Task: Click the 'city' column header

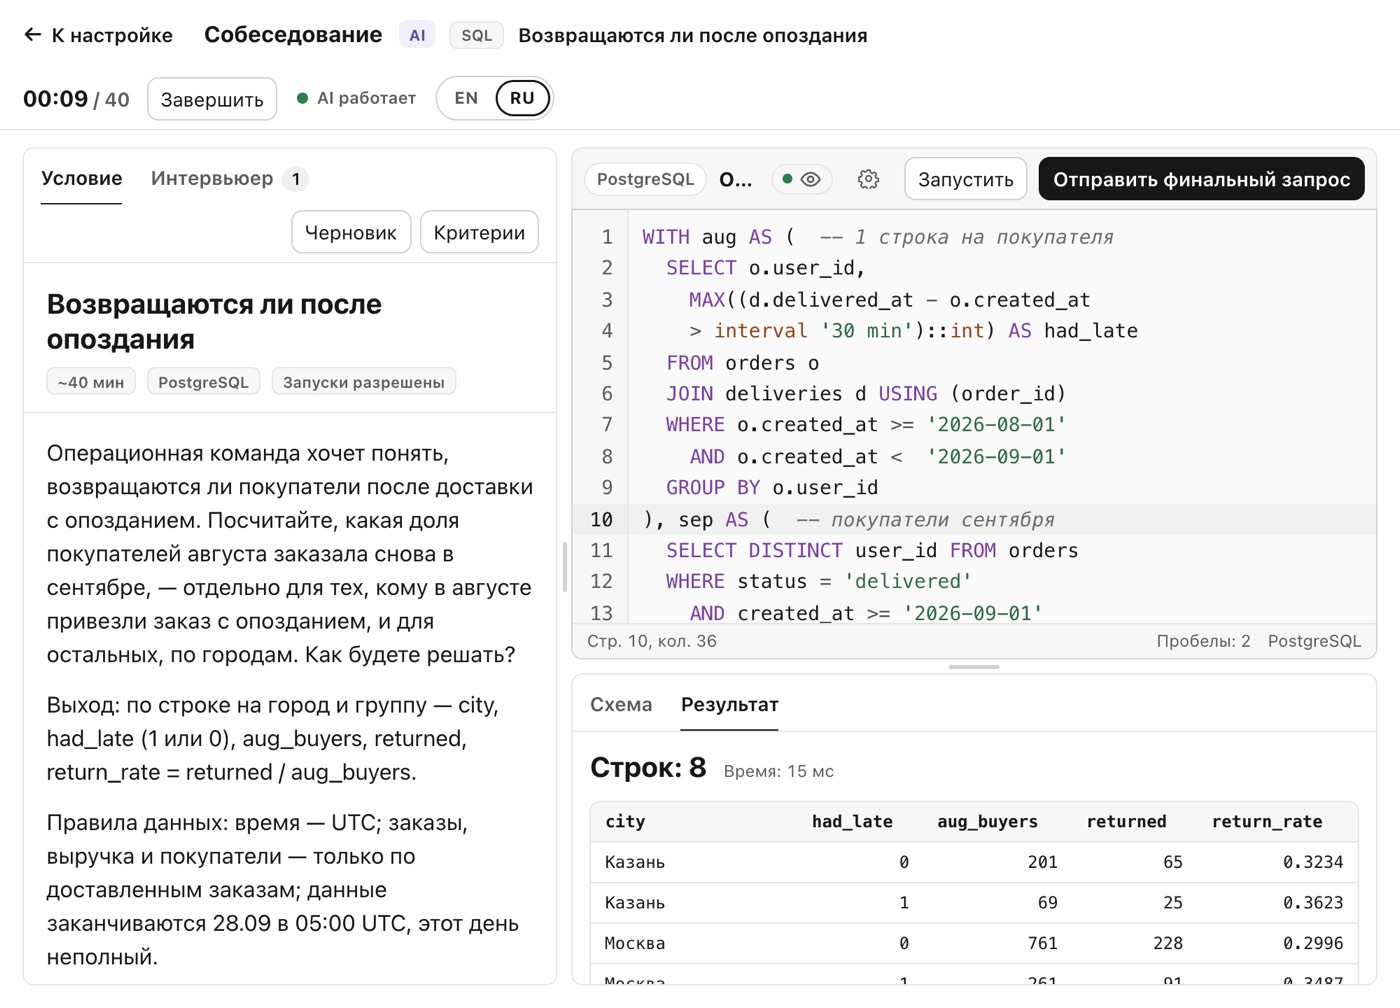Action: point(625,821)
